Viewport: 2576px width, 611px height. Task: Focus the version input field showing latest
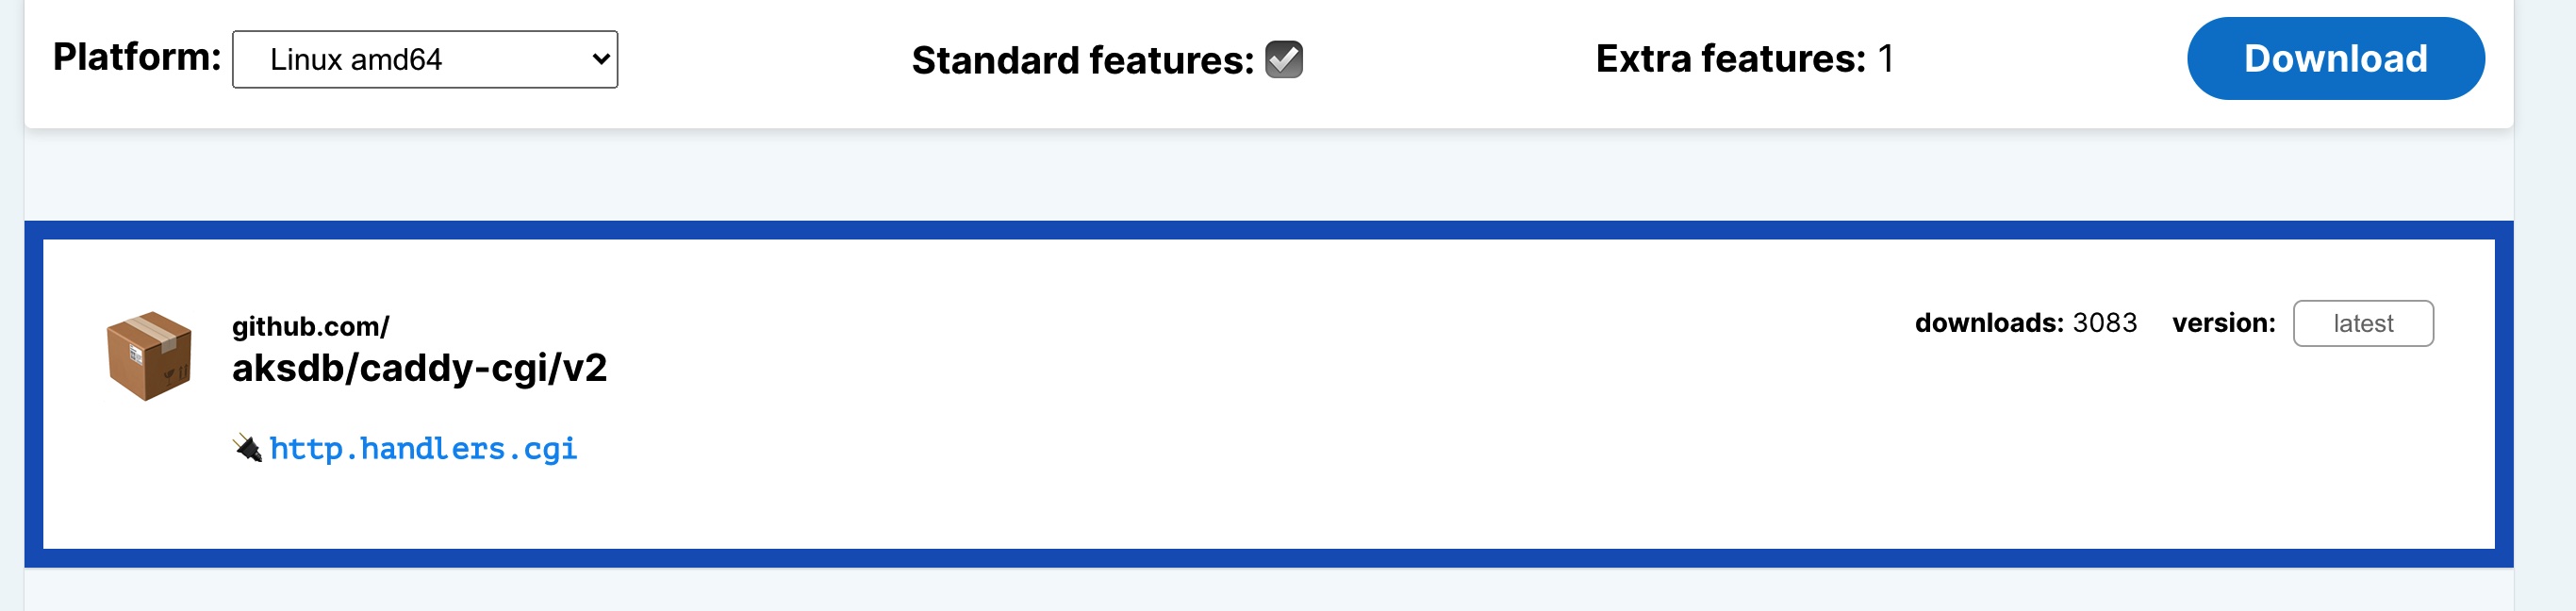point(2362,324)
